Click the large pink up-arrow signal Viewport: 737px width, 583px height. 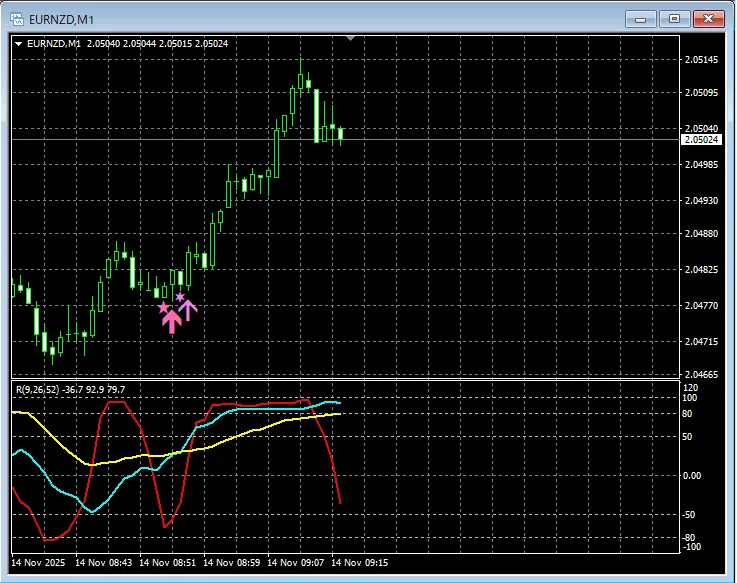[x=172, y=322]
